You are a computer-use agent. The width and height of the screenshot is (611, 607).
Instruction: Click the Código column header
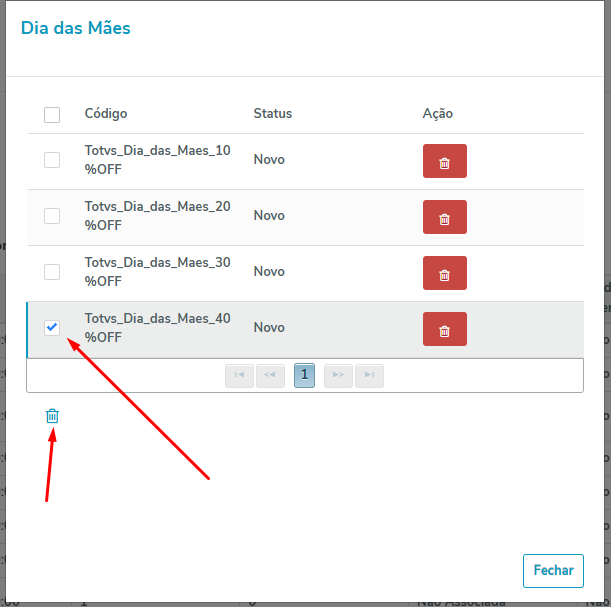106,114
